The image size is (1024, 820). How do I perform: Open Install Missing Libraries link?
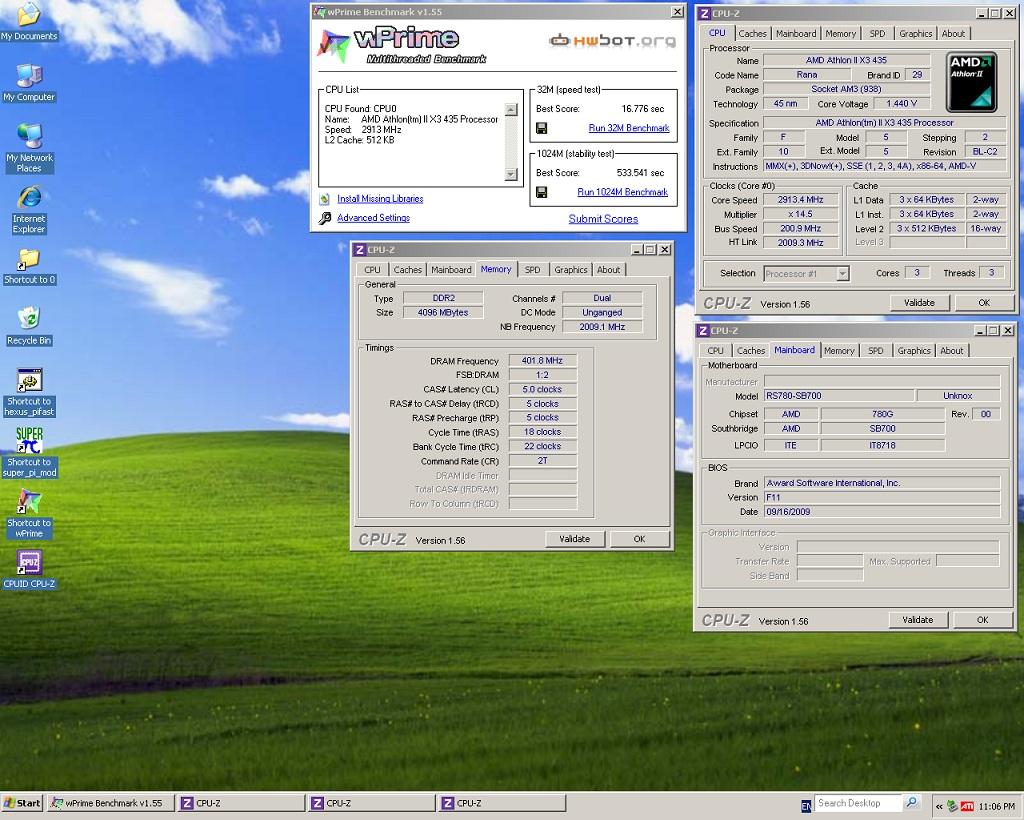pos(380,198)
